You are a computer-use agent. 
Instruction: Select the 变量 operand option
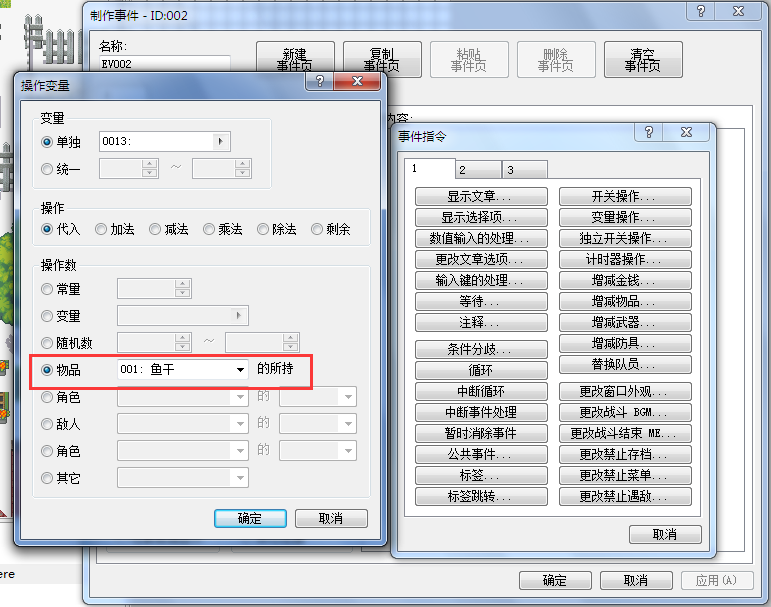click(x=47, y=316)
